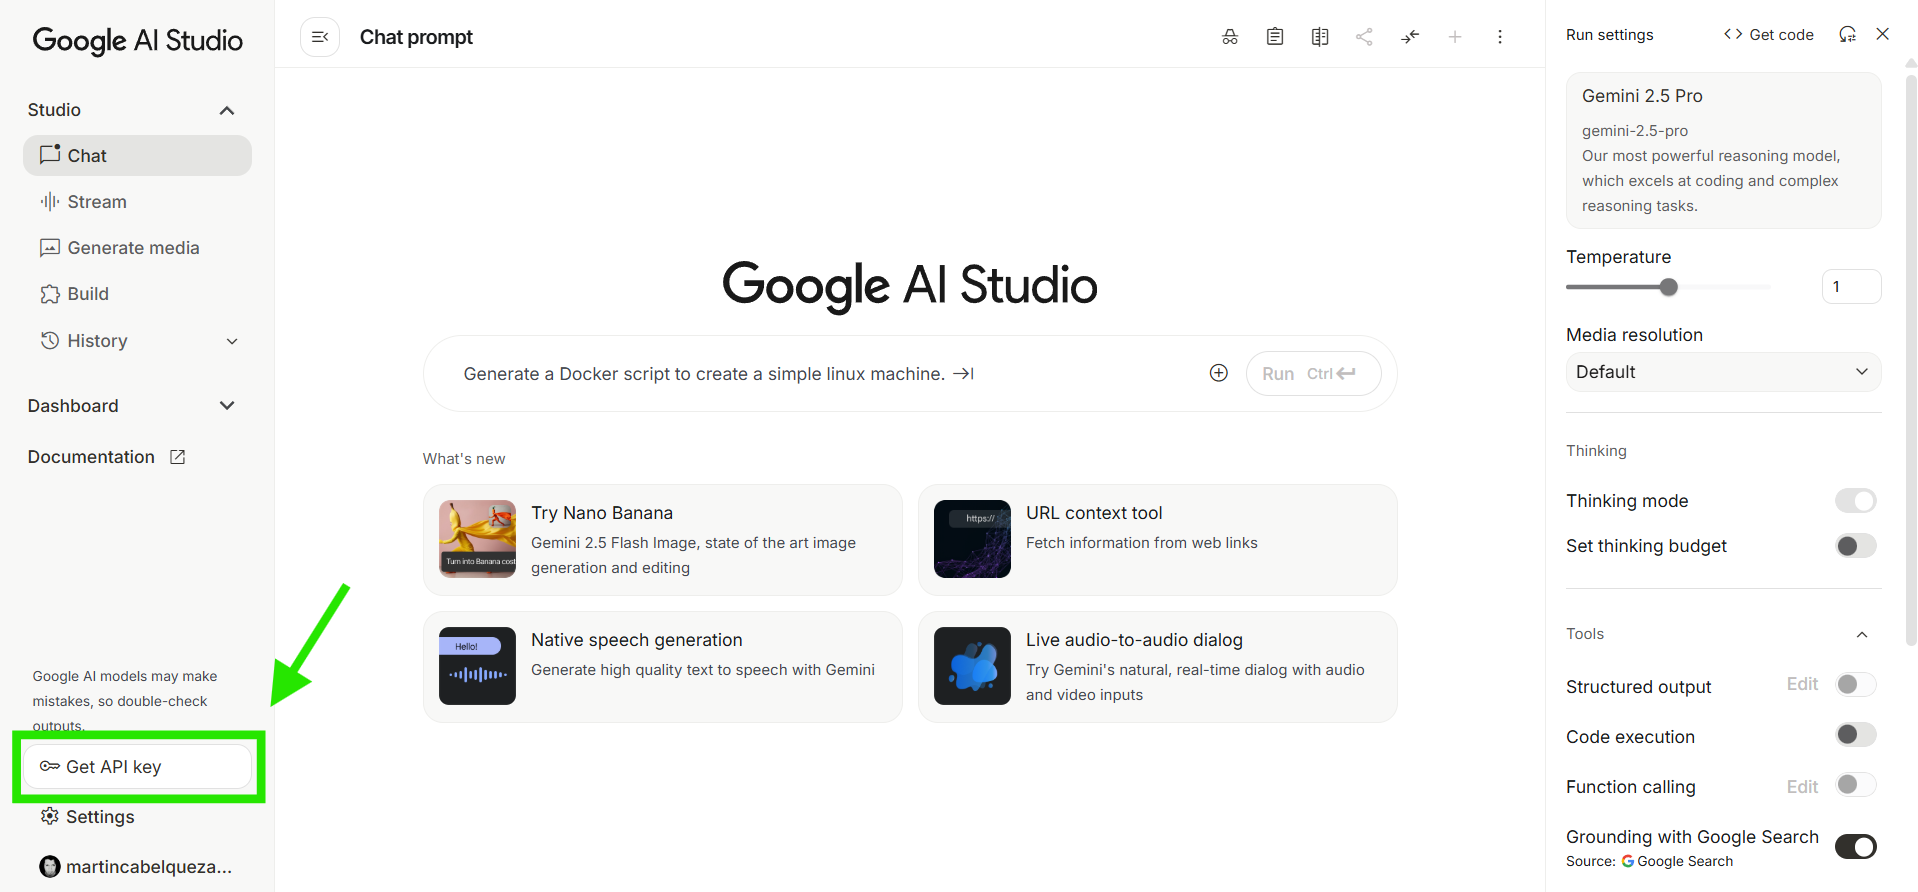Collapse the left navigation sidebar icon
1918x892 pixels.
point(320,37)
